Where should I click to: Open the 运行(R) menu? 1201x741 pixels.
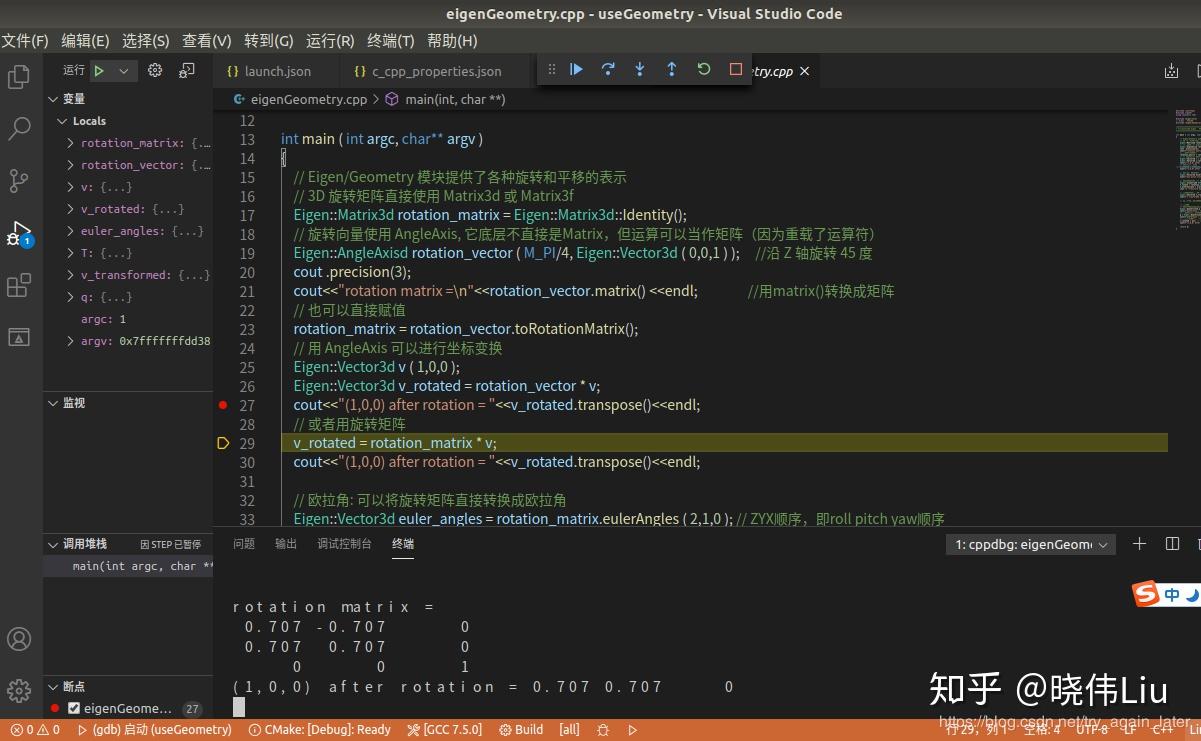pyautogui.click(x=328, y=41)
